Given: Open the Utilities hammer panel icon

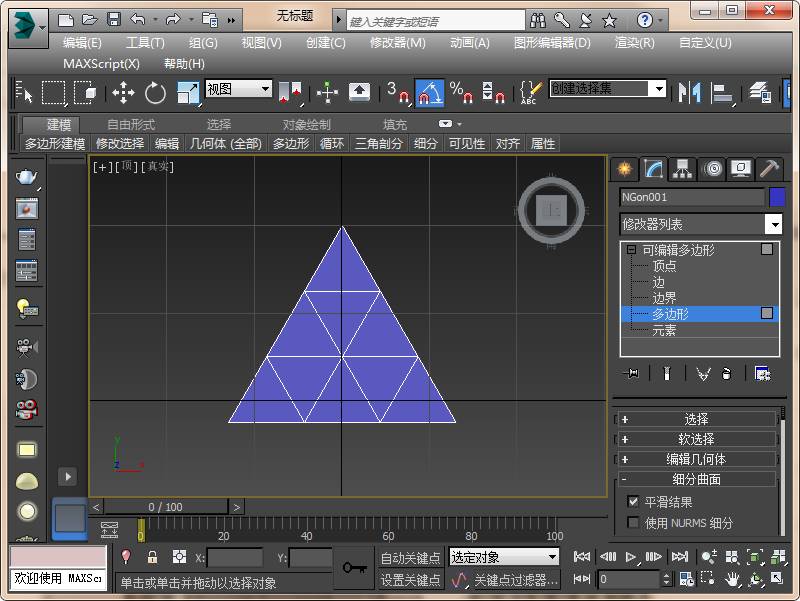Looking at the screenshot, I should click(769, 168).
